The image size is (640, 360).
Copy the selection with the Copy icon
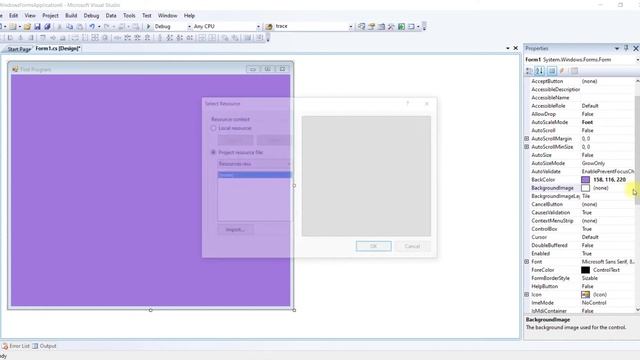pos(69,27)
